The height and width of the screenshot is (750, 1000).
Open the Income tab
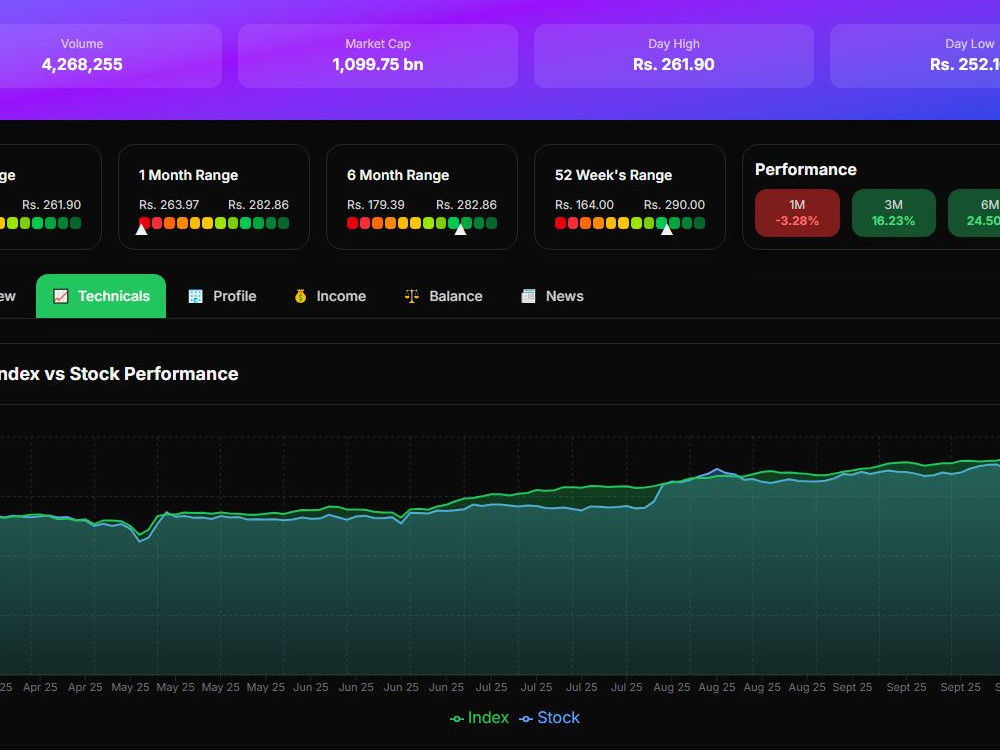click(x=330, y=296)
